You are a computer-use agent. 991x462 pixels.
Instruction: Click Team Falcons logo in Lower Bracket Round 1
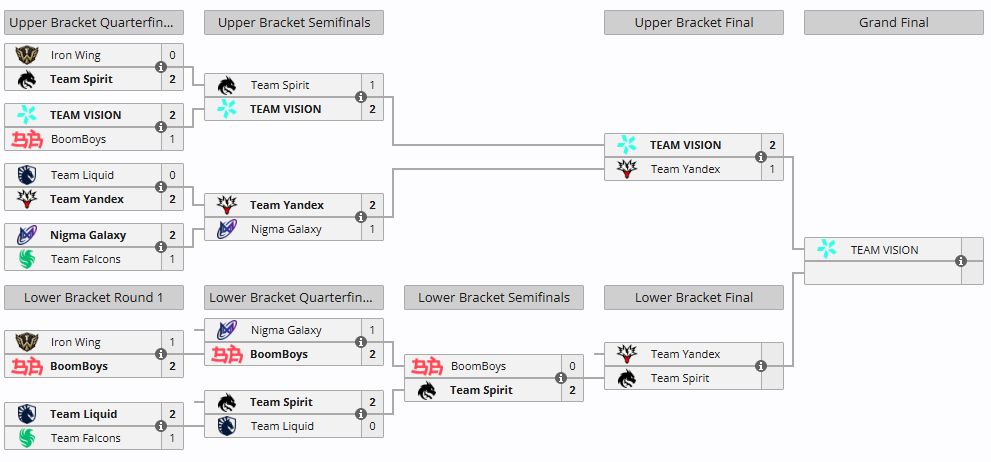pos(27,438)
